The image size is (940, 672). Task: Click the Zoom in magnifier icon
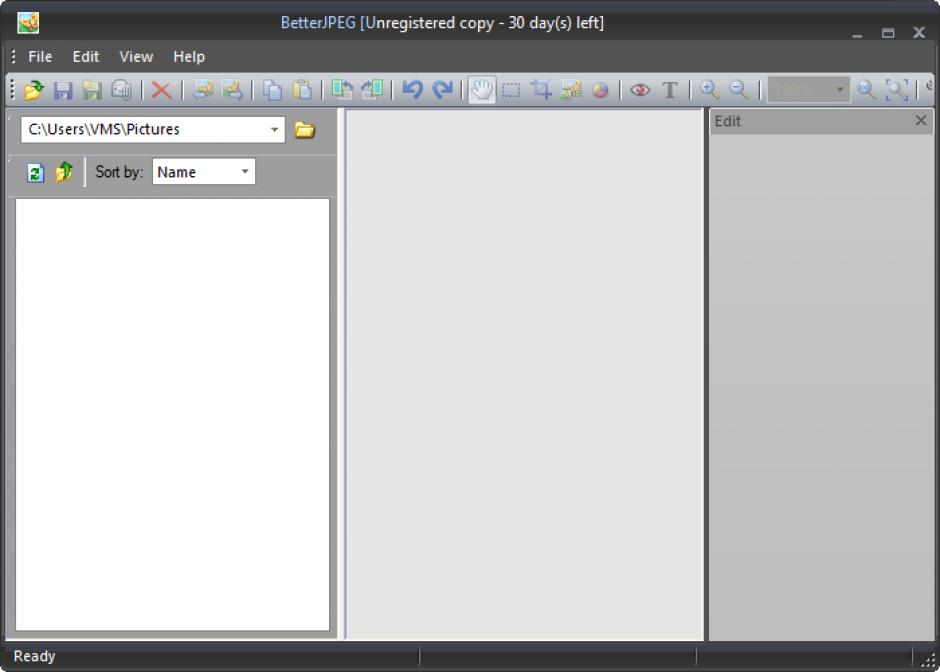point(710,90)
